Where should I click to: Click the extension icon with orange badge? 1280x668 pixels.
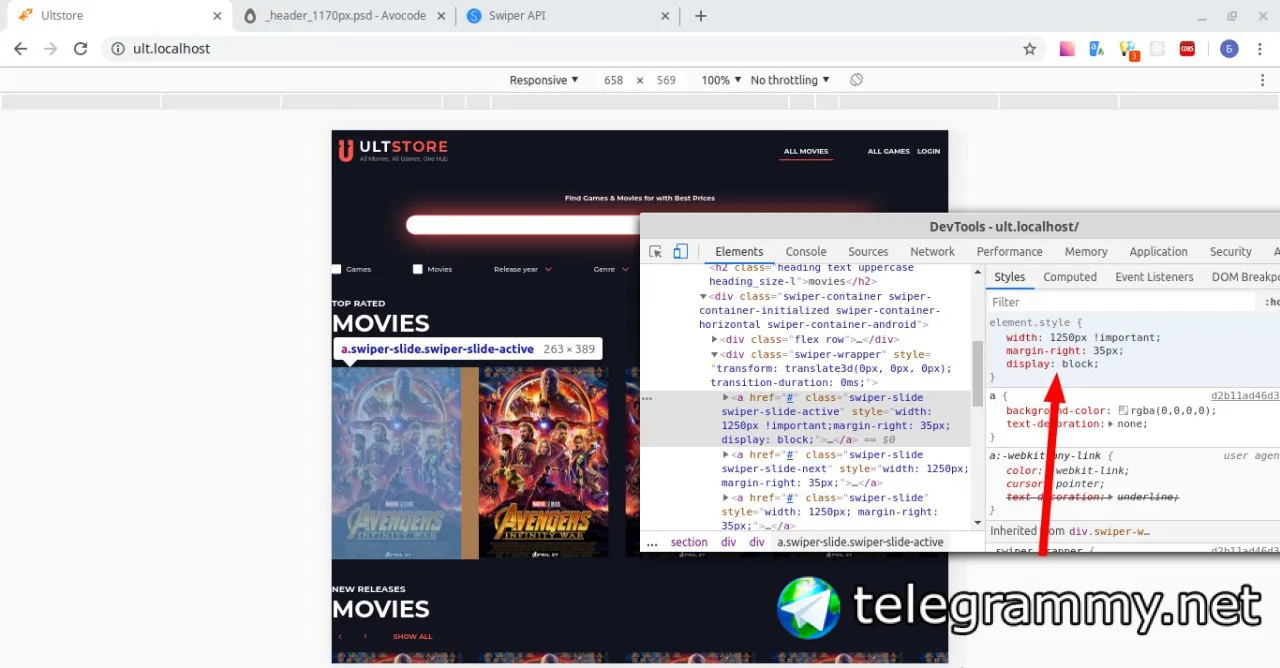[x=1129, y=49]
